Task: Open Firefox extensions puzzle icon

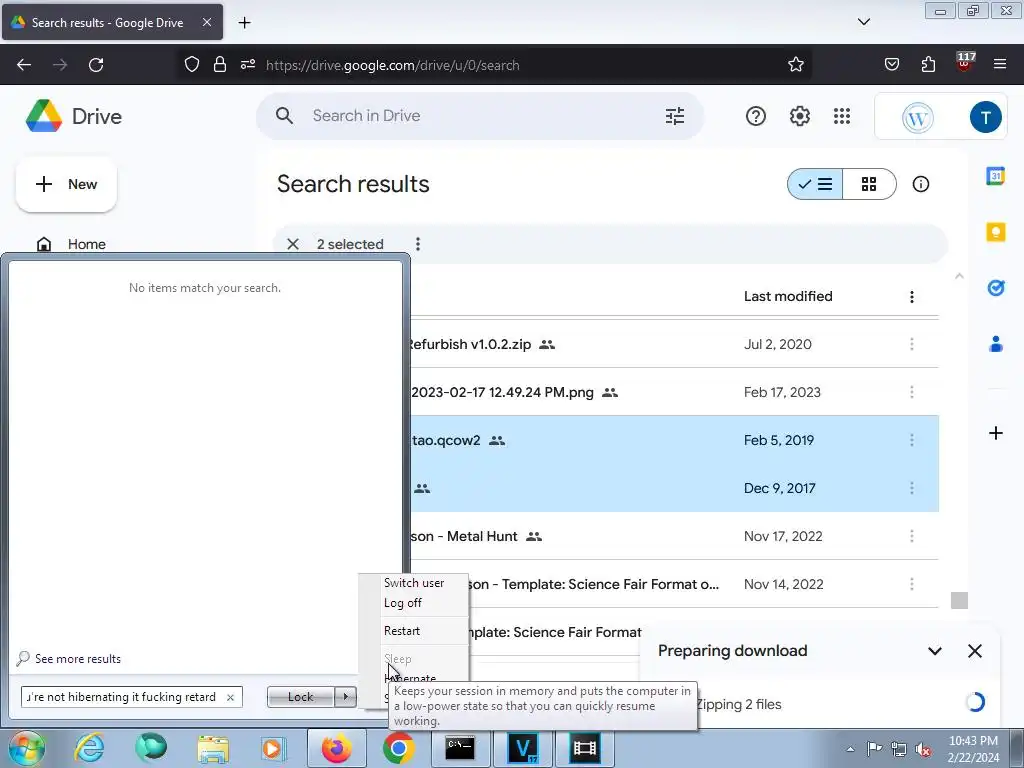Action: click(x=928, y=65)
